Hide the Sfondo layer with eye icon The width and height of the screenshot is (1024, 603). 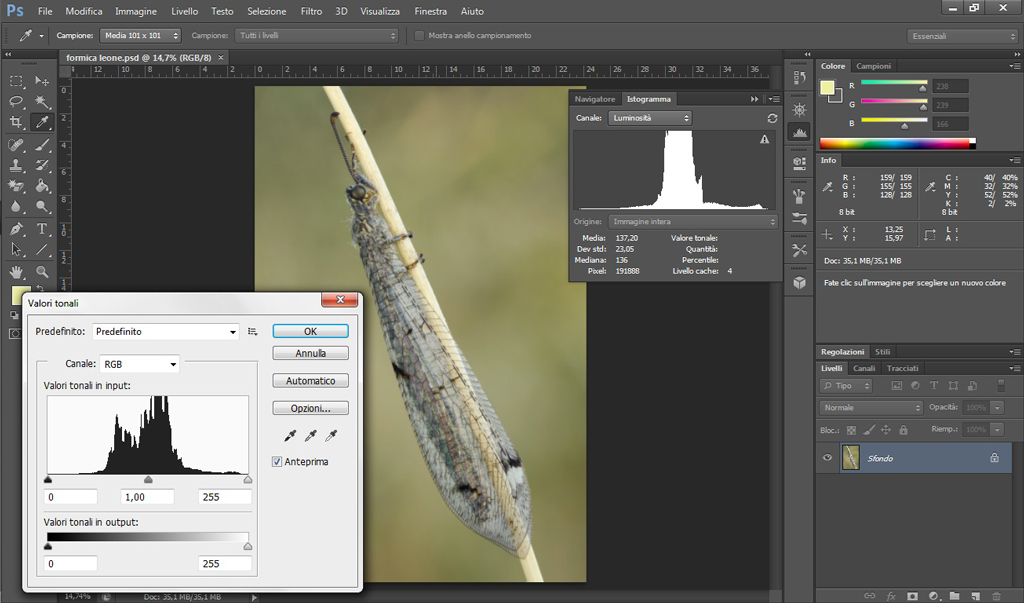point(827,458)
